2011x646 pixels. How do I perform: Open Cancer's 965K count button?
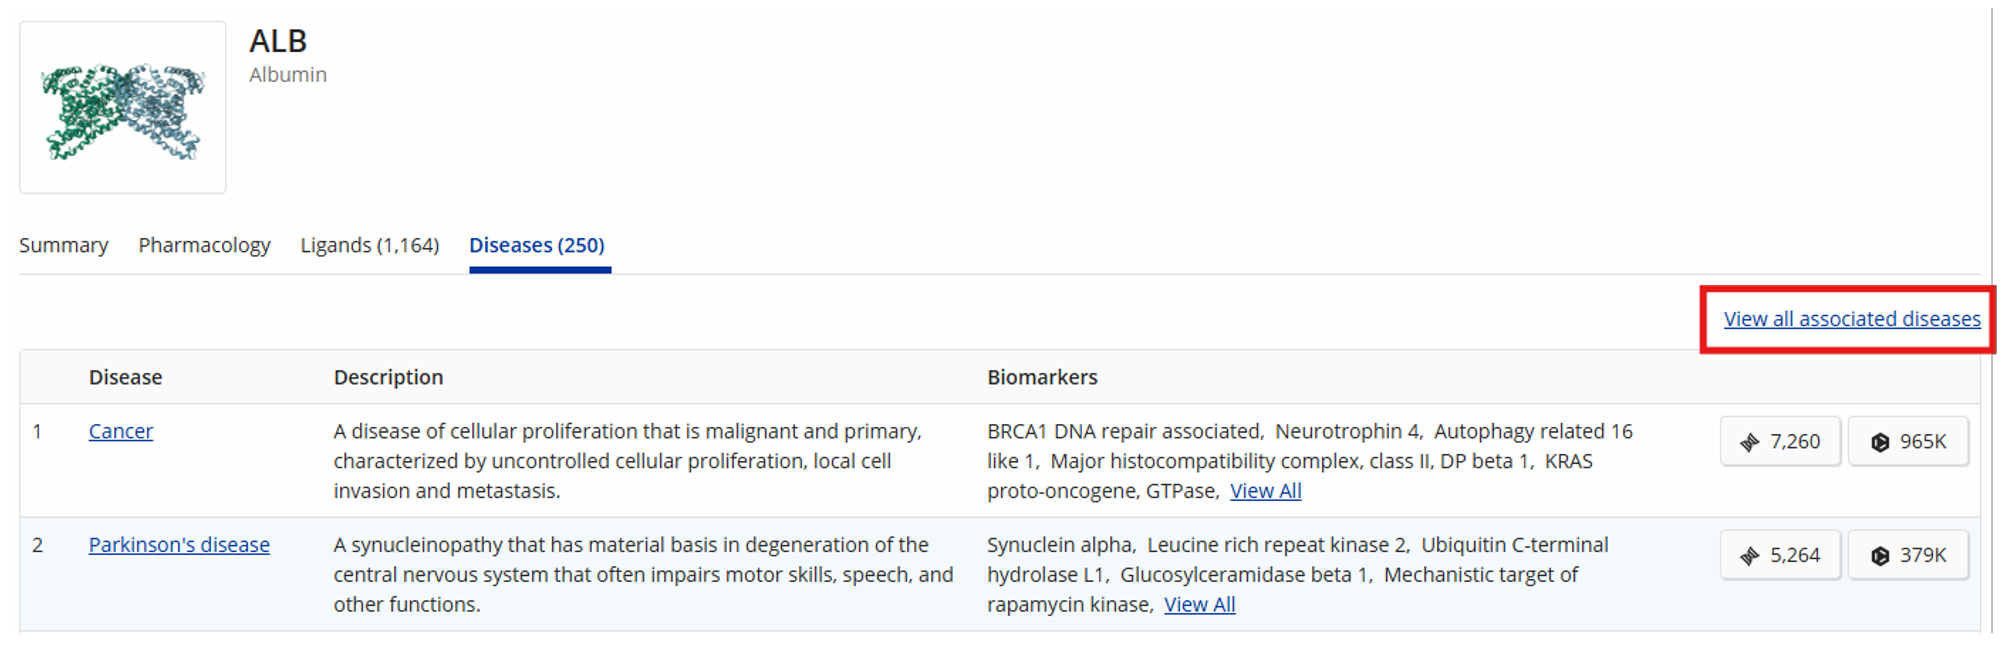1908,441
